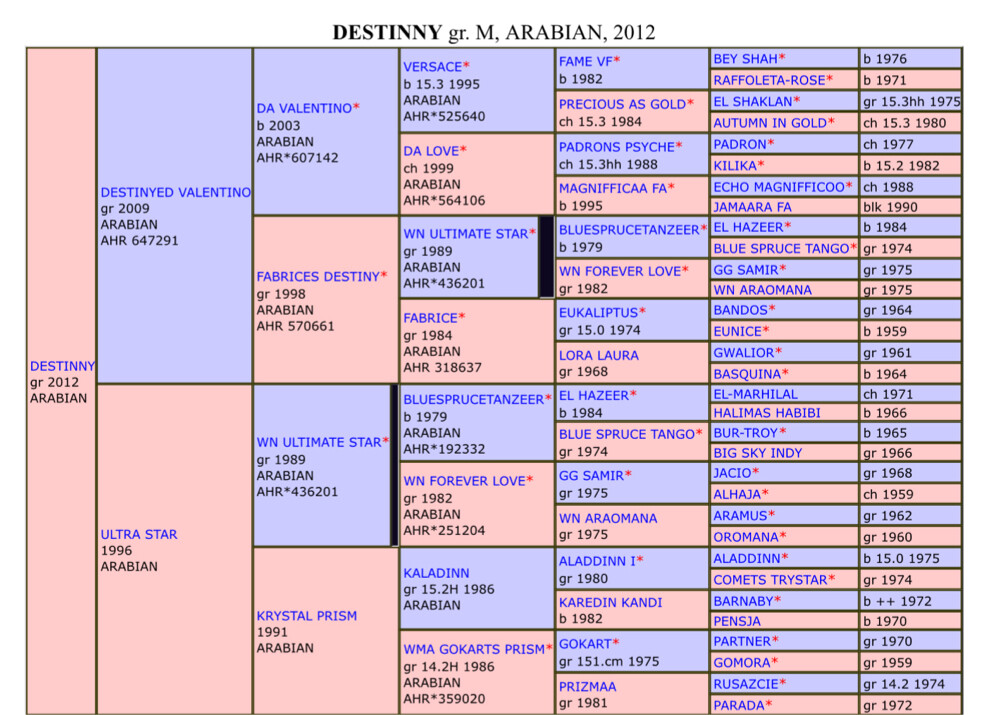Click the BASQUINA link

tap(747, 374)
